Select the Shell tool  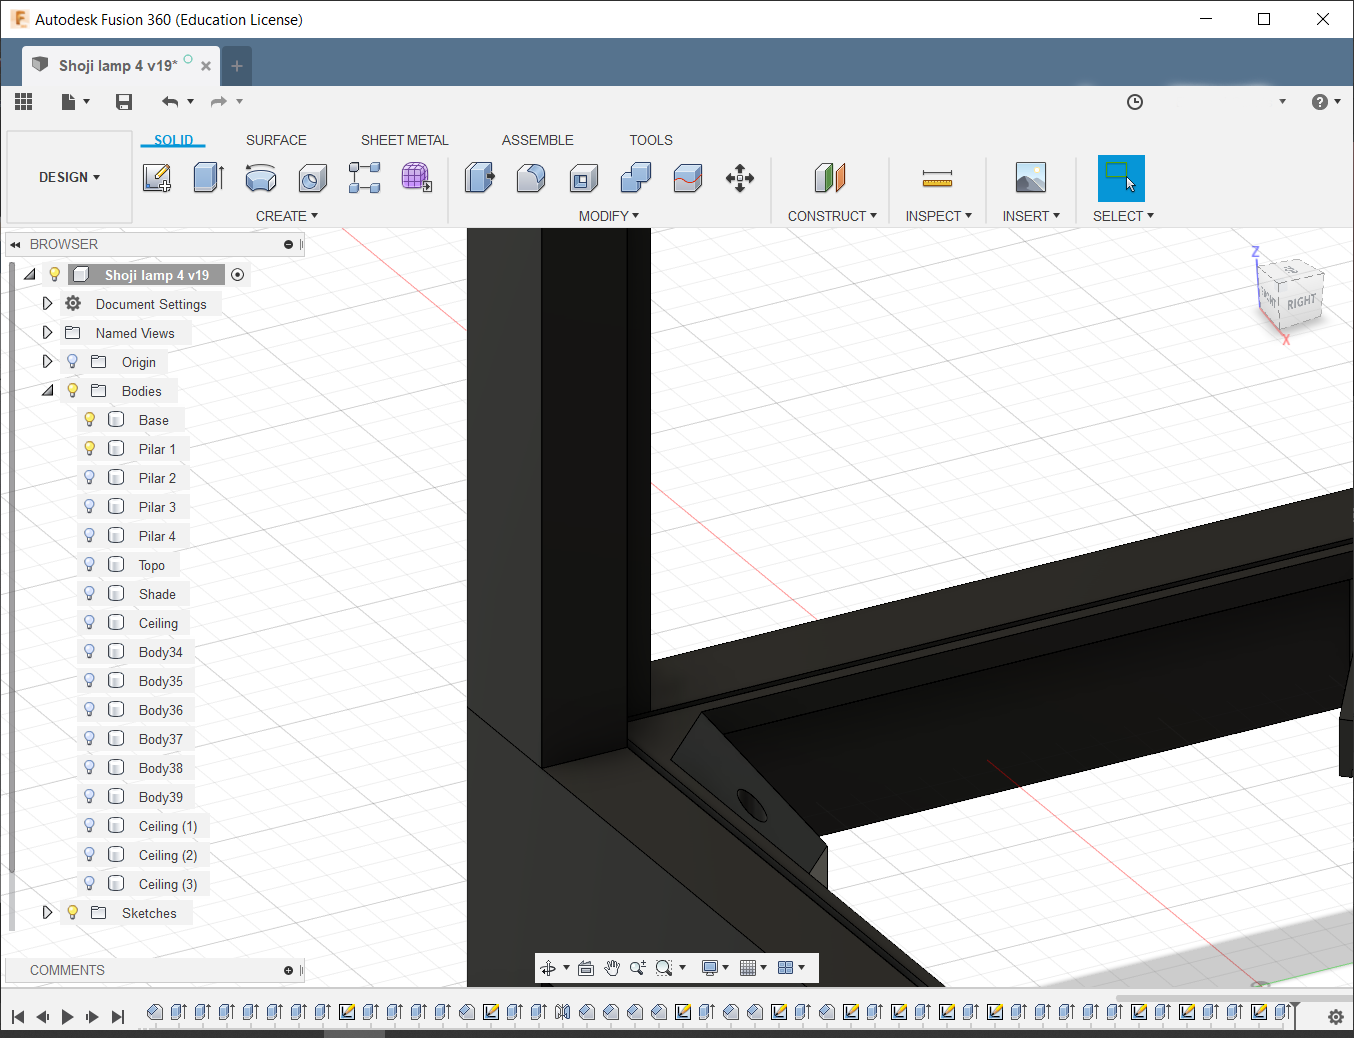(x=584, y=178)
